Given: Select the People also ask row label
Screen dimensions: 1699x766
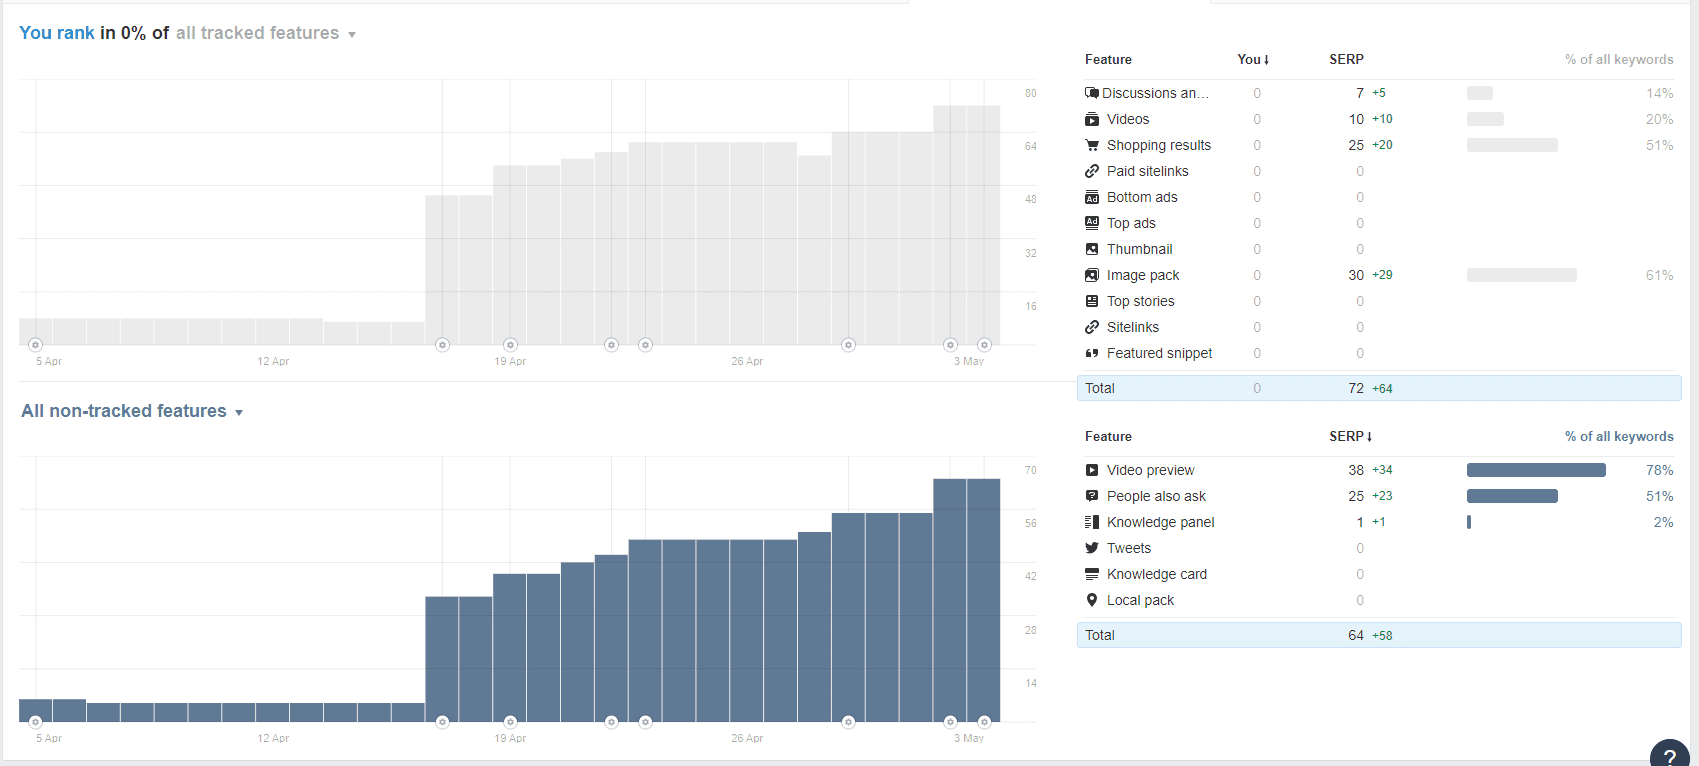Looking at the screenshot, I should tap(1156, 496).
